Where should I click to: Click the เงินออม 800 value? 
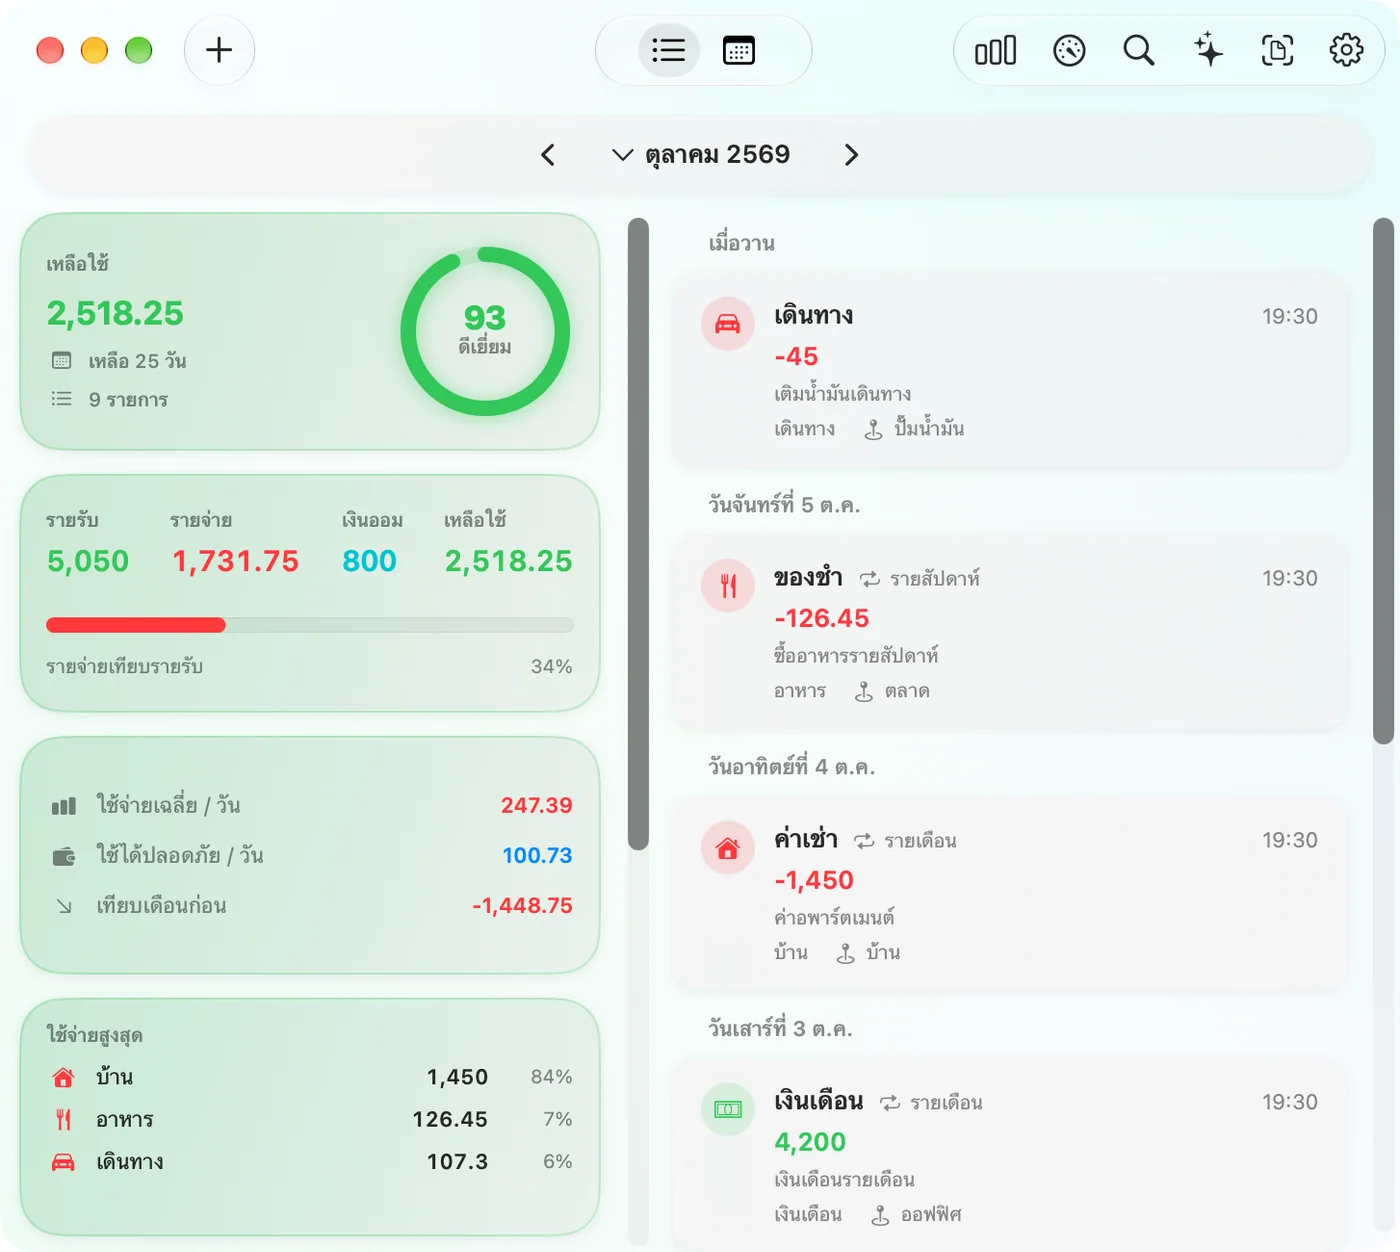point(369,561)
